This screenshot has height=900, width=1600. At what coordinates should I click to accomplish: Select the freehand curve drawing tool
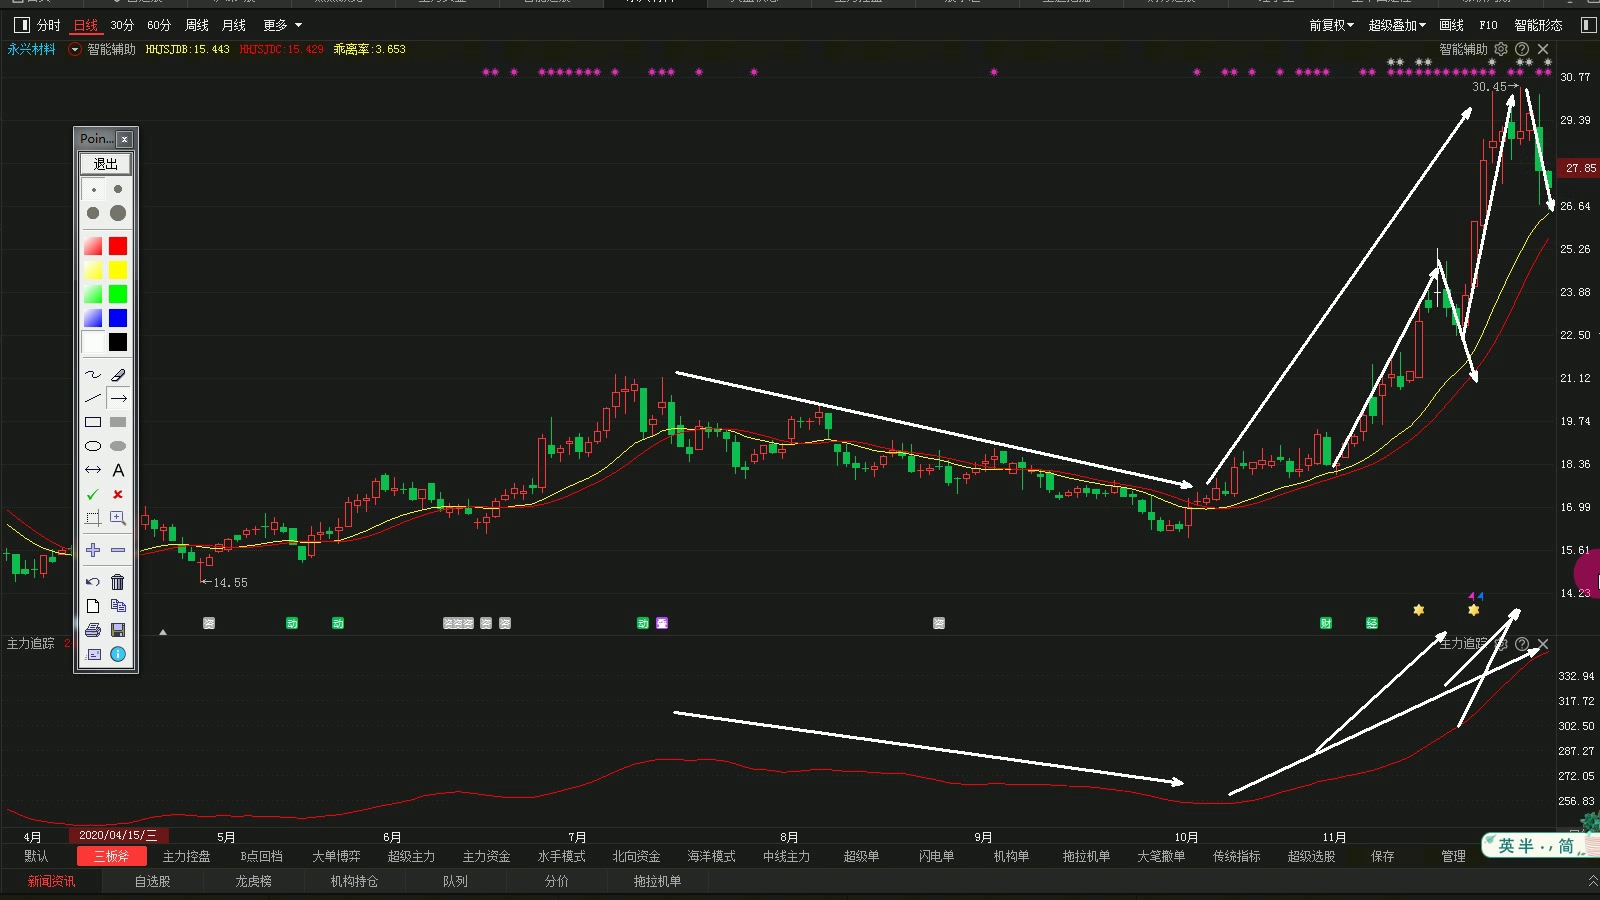(93, 375)
